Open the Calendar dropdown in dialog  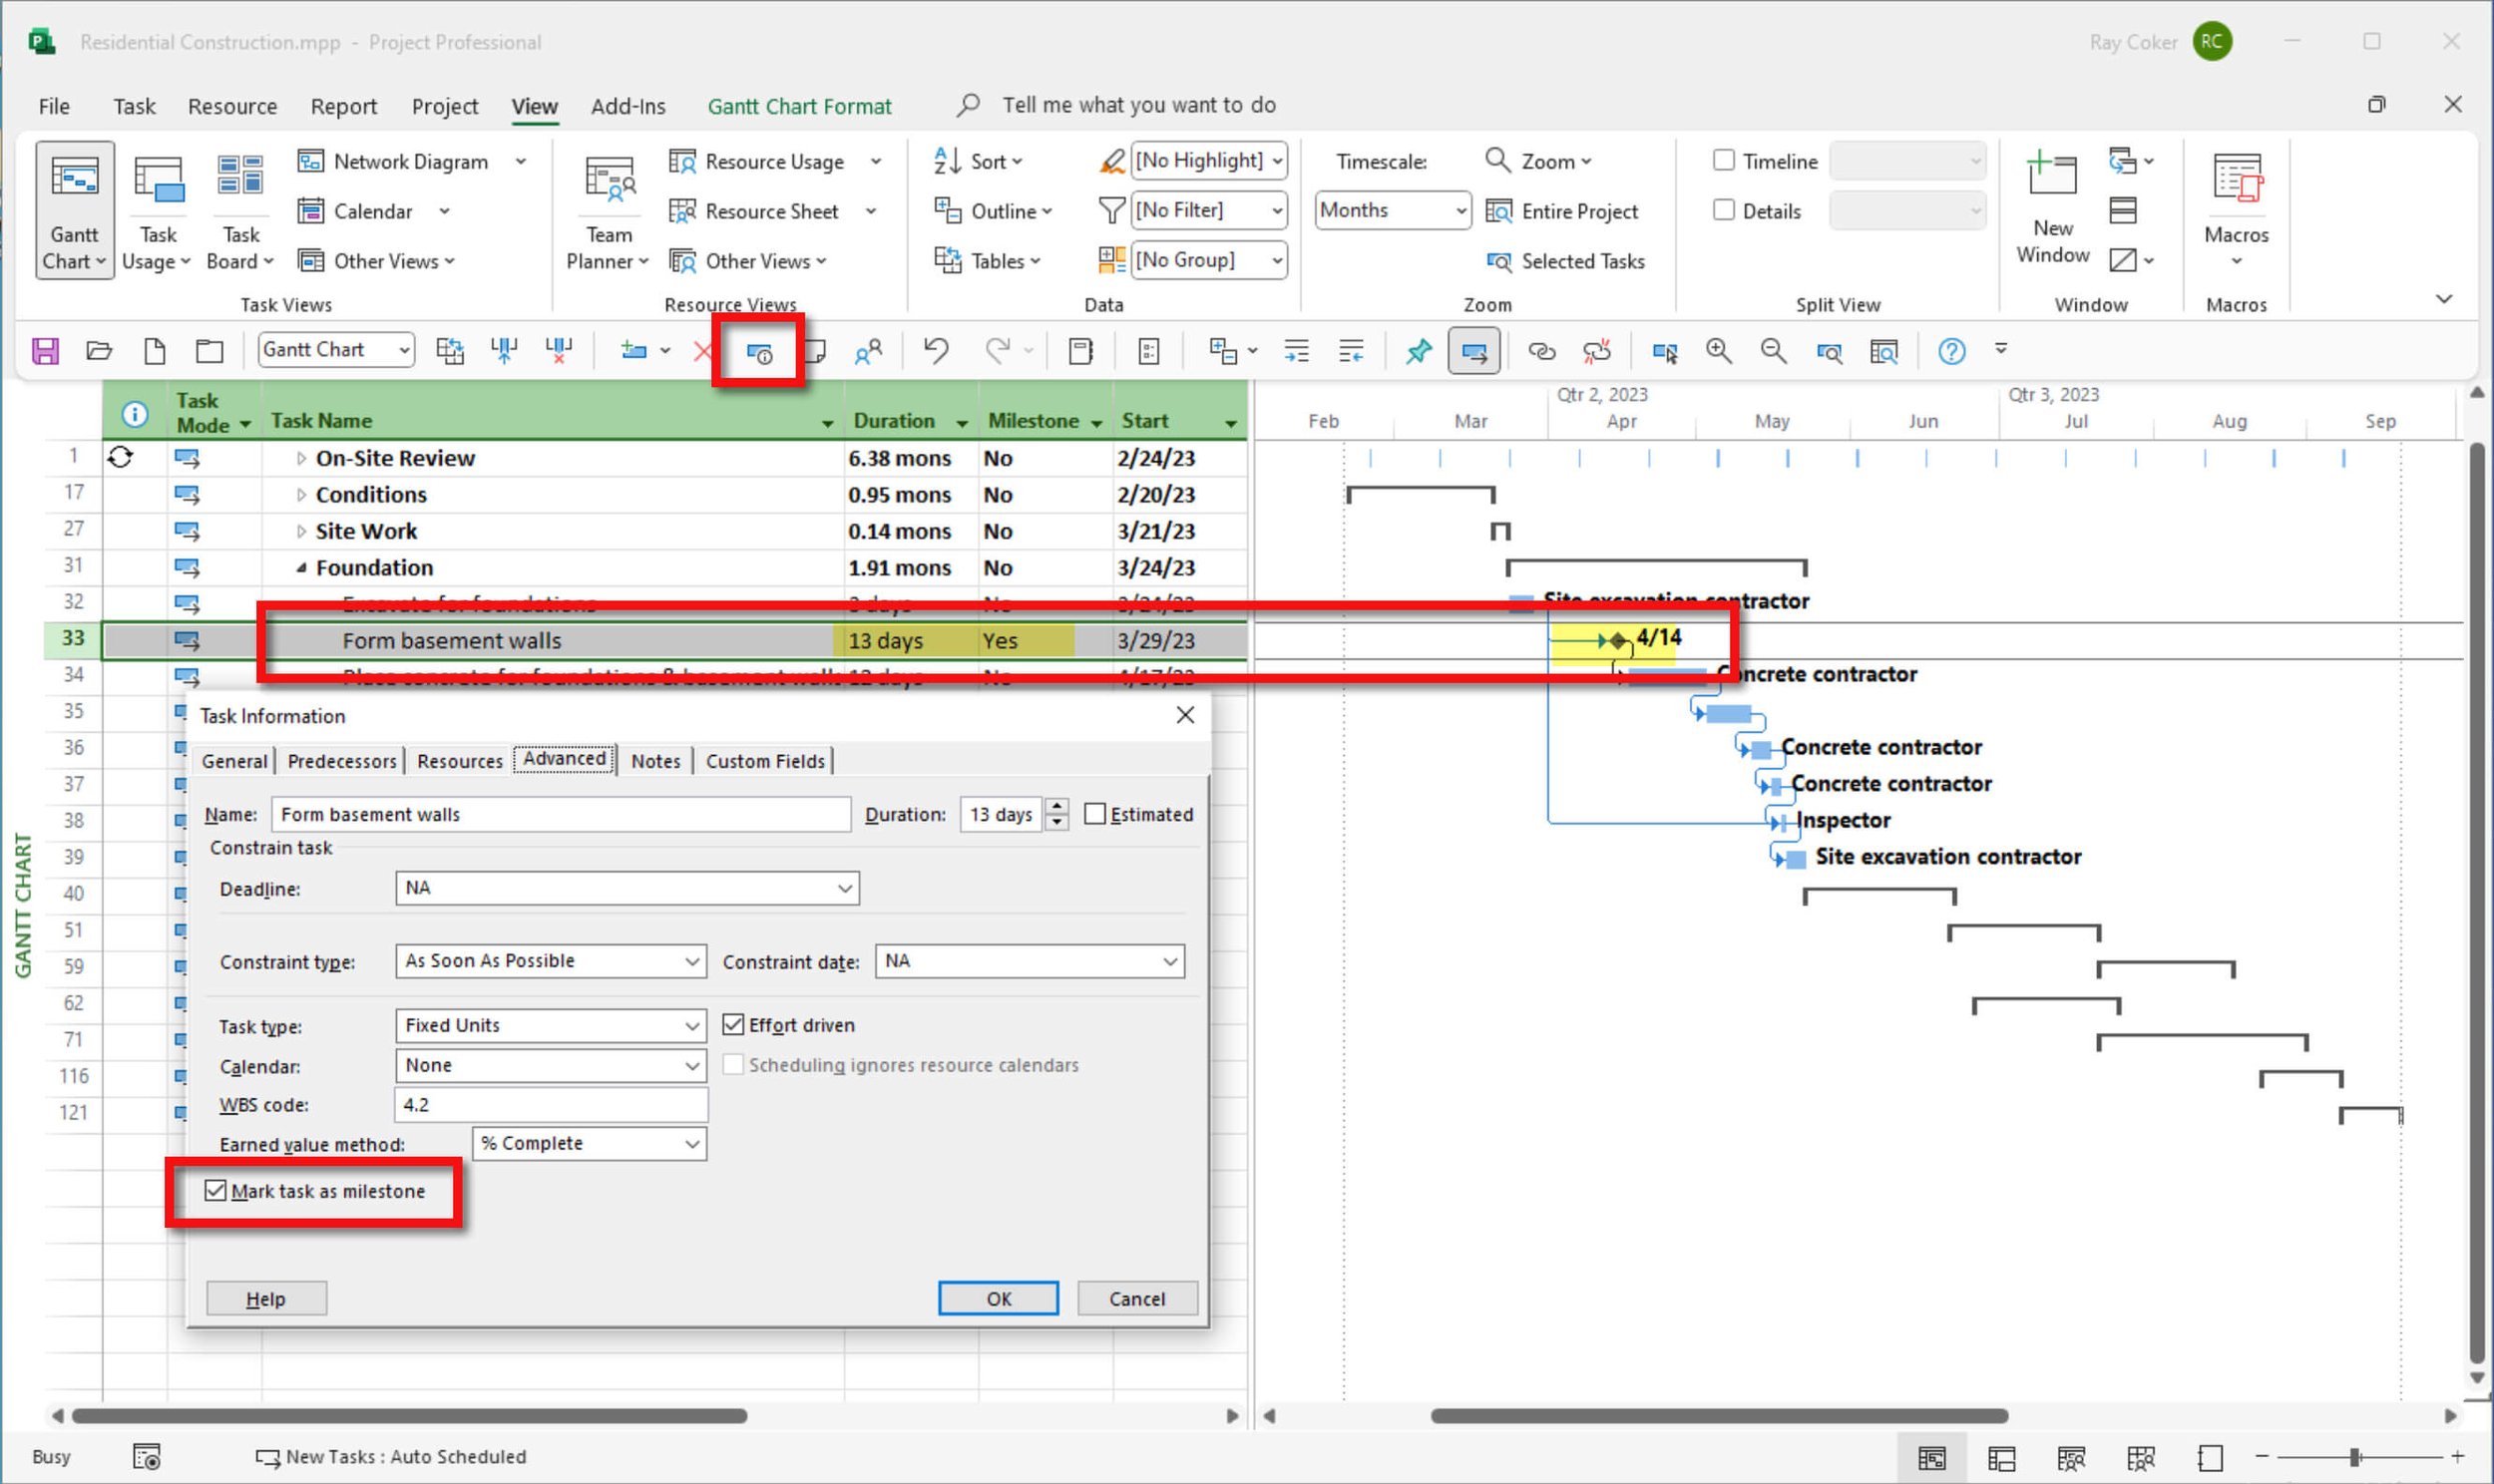[x=692, y=1066]
